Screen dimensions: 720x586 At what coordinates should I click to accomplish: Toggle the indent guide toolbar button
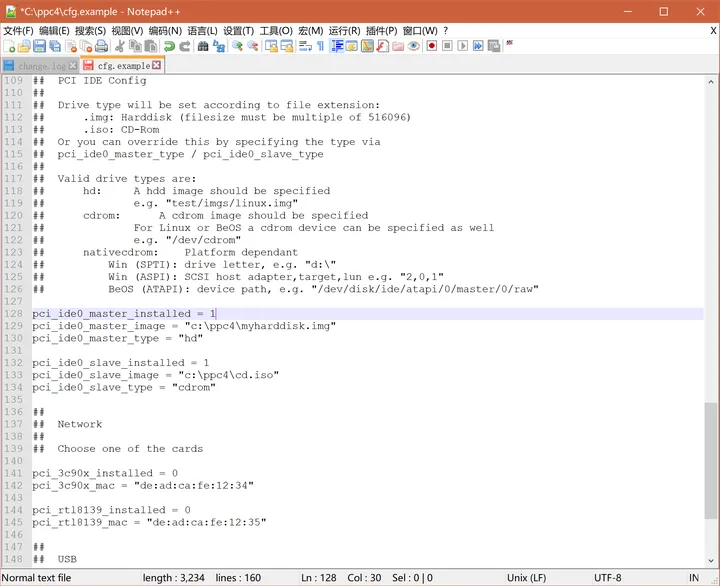337,46
